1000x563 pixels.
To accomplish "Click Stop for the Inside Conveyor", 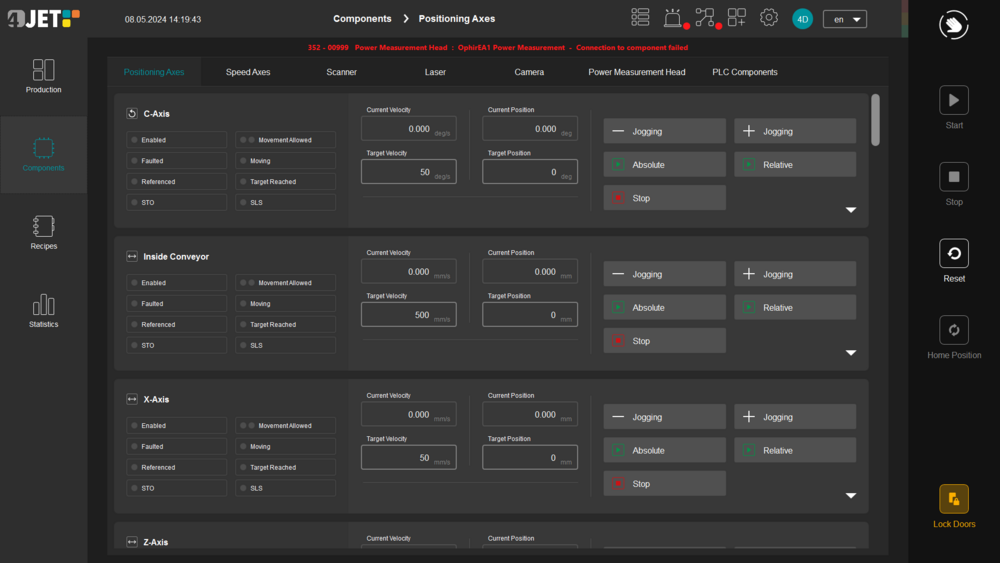I will [x=664, y=341].
